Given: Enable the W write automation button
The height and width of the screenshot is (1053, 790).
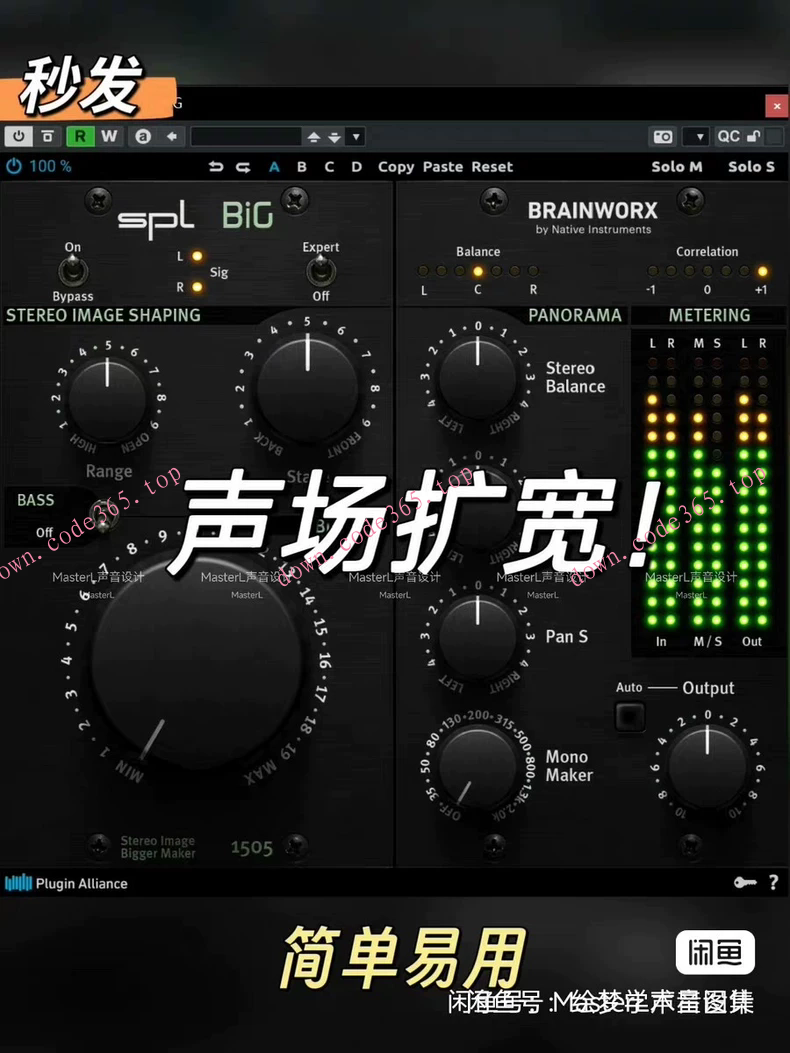Looking at the screenshot, I should 109,136.
